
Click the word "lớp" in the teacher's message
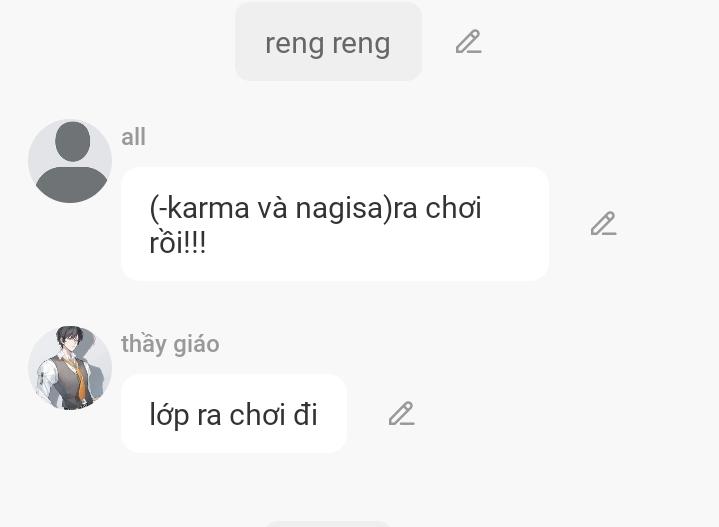pos(169,416)
